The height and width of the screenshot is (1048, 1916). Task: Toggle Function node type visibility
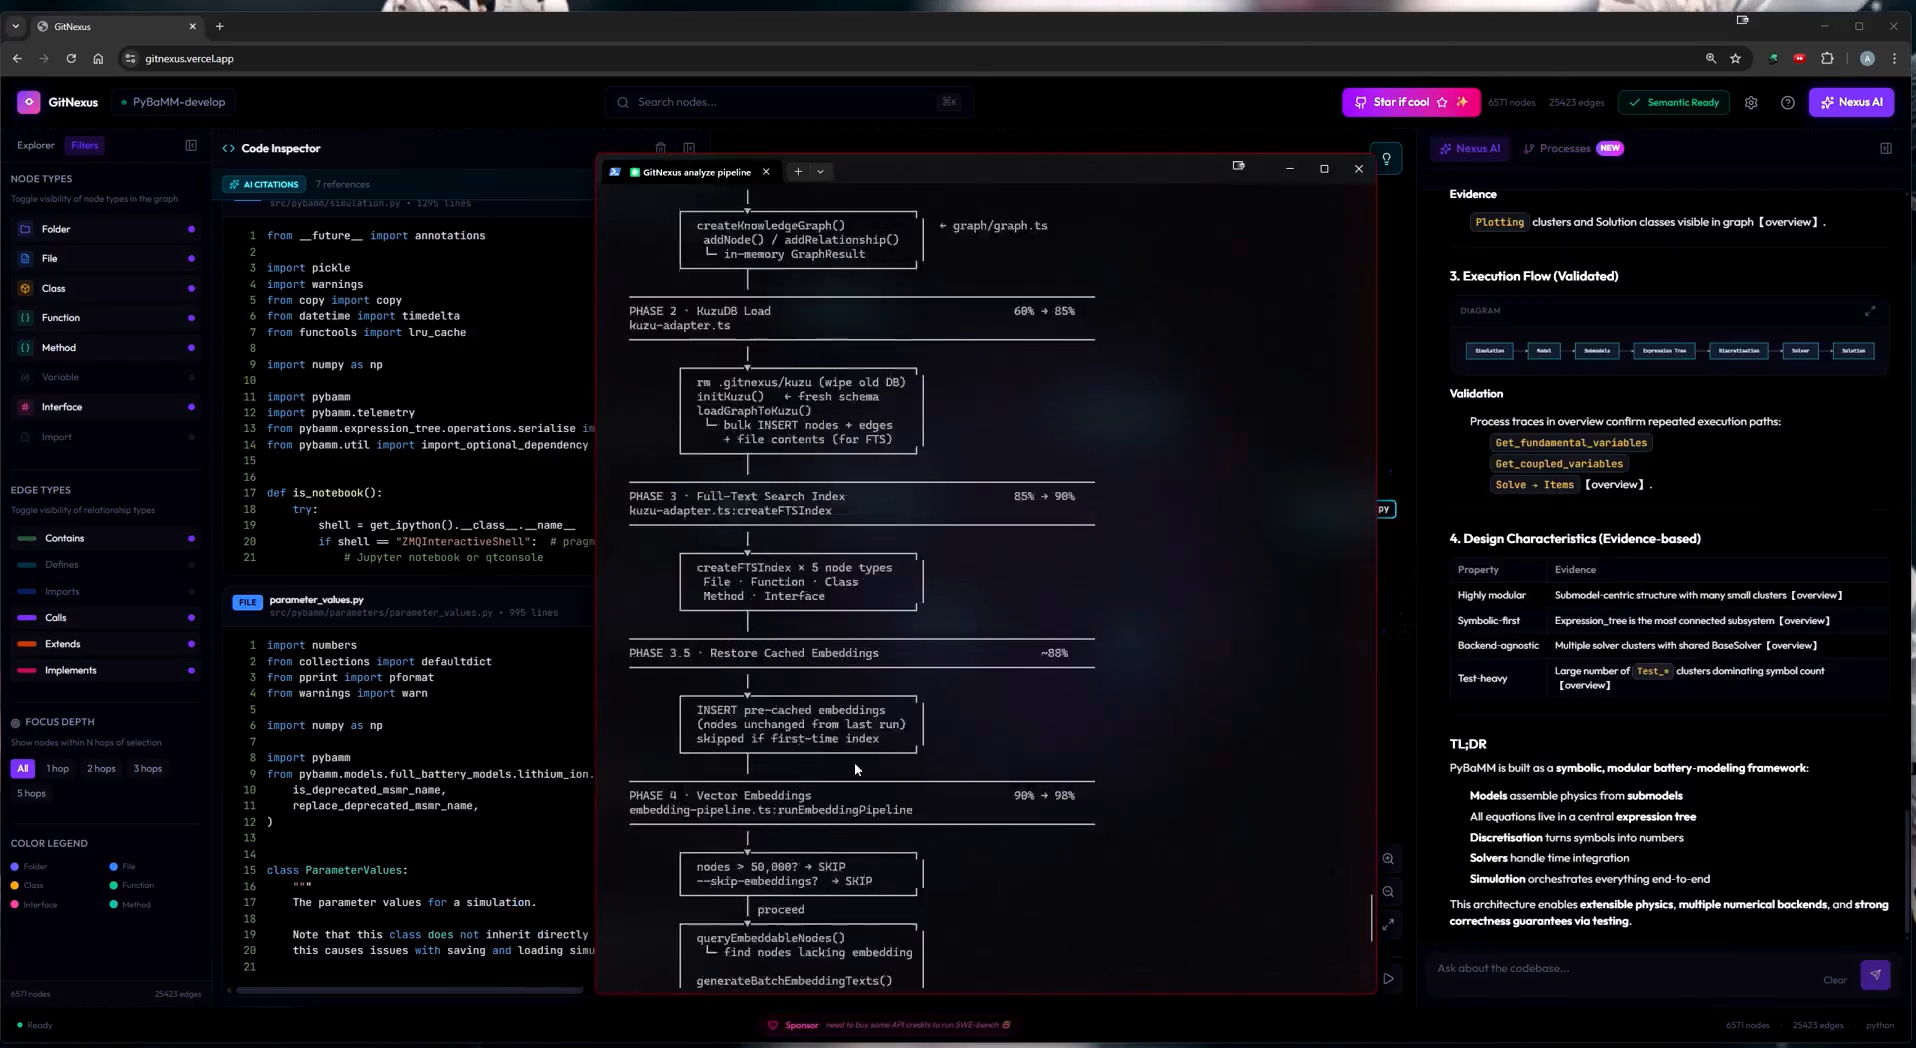pyautogui.click(x=105, y=318)
